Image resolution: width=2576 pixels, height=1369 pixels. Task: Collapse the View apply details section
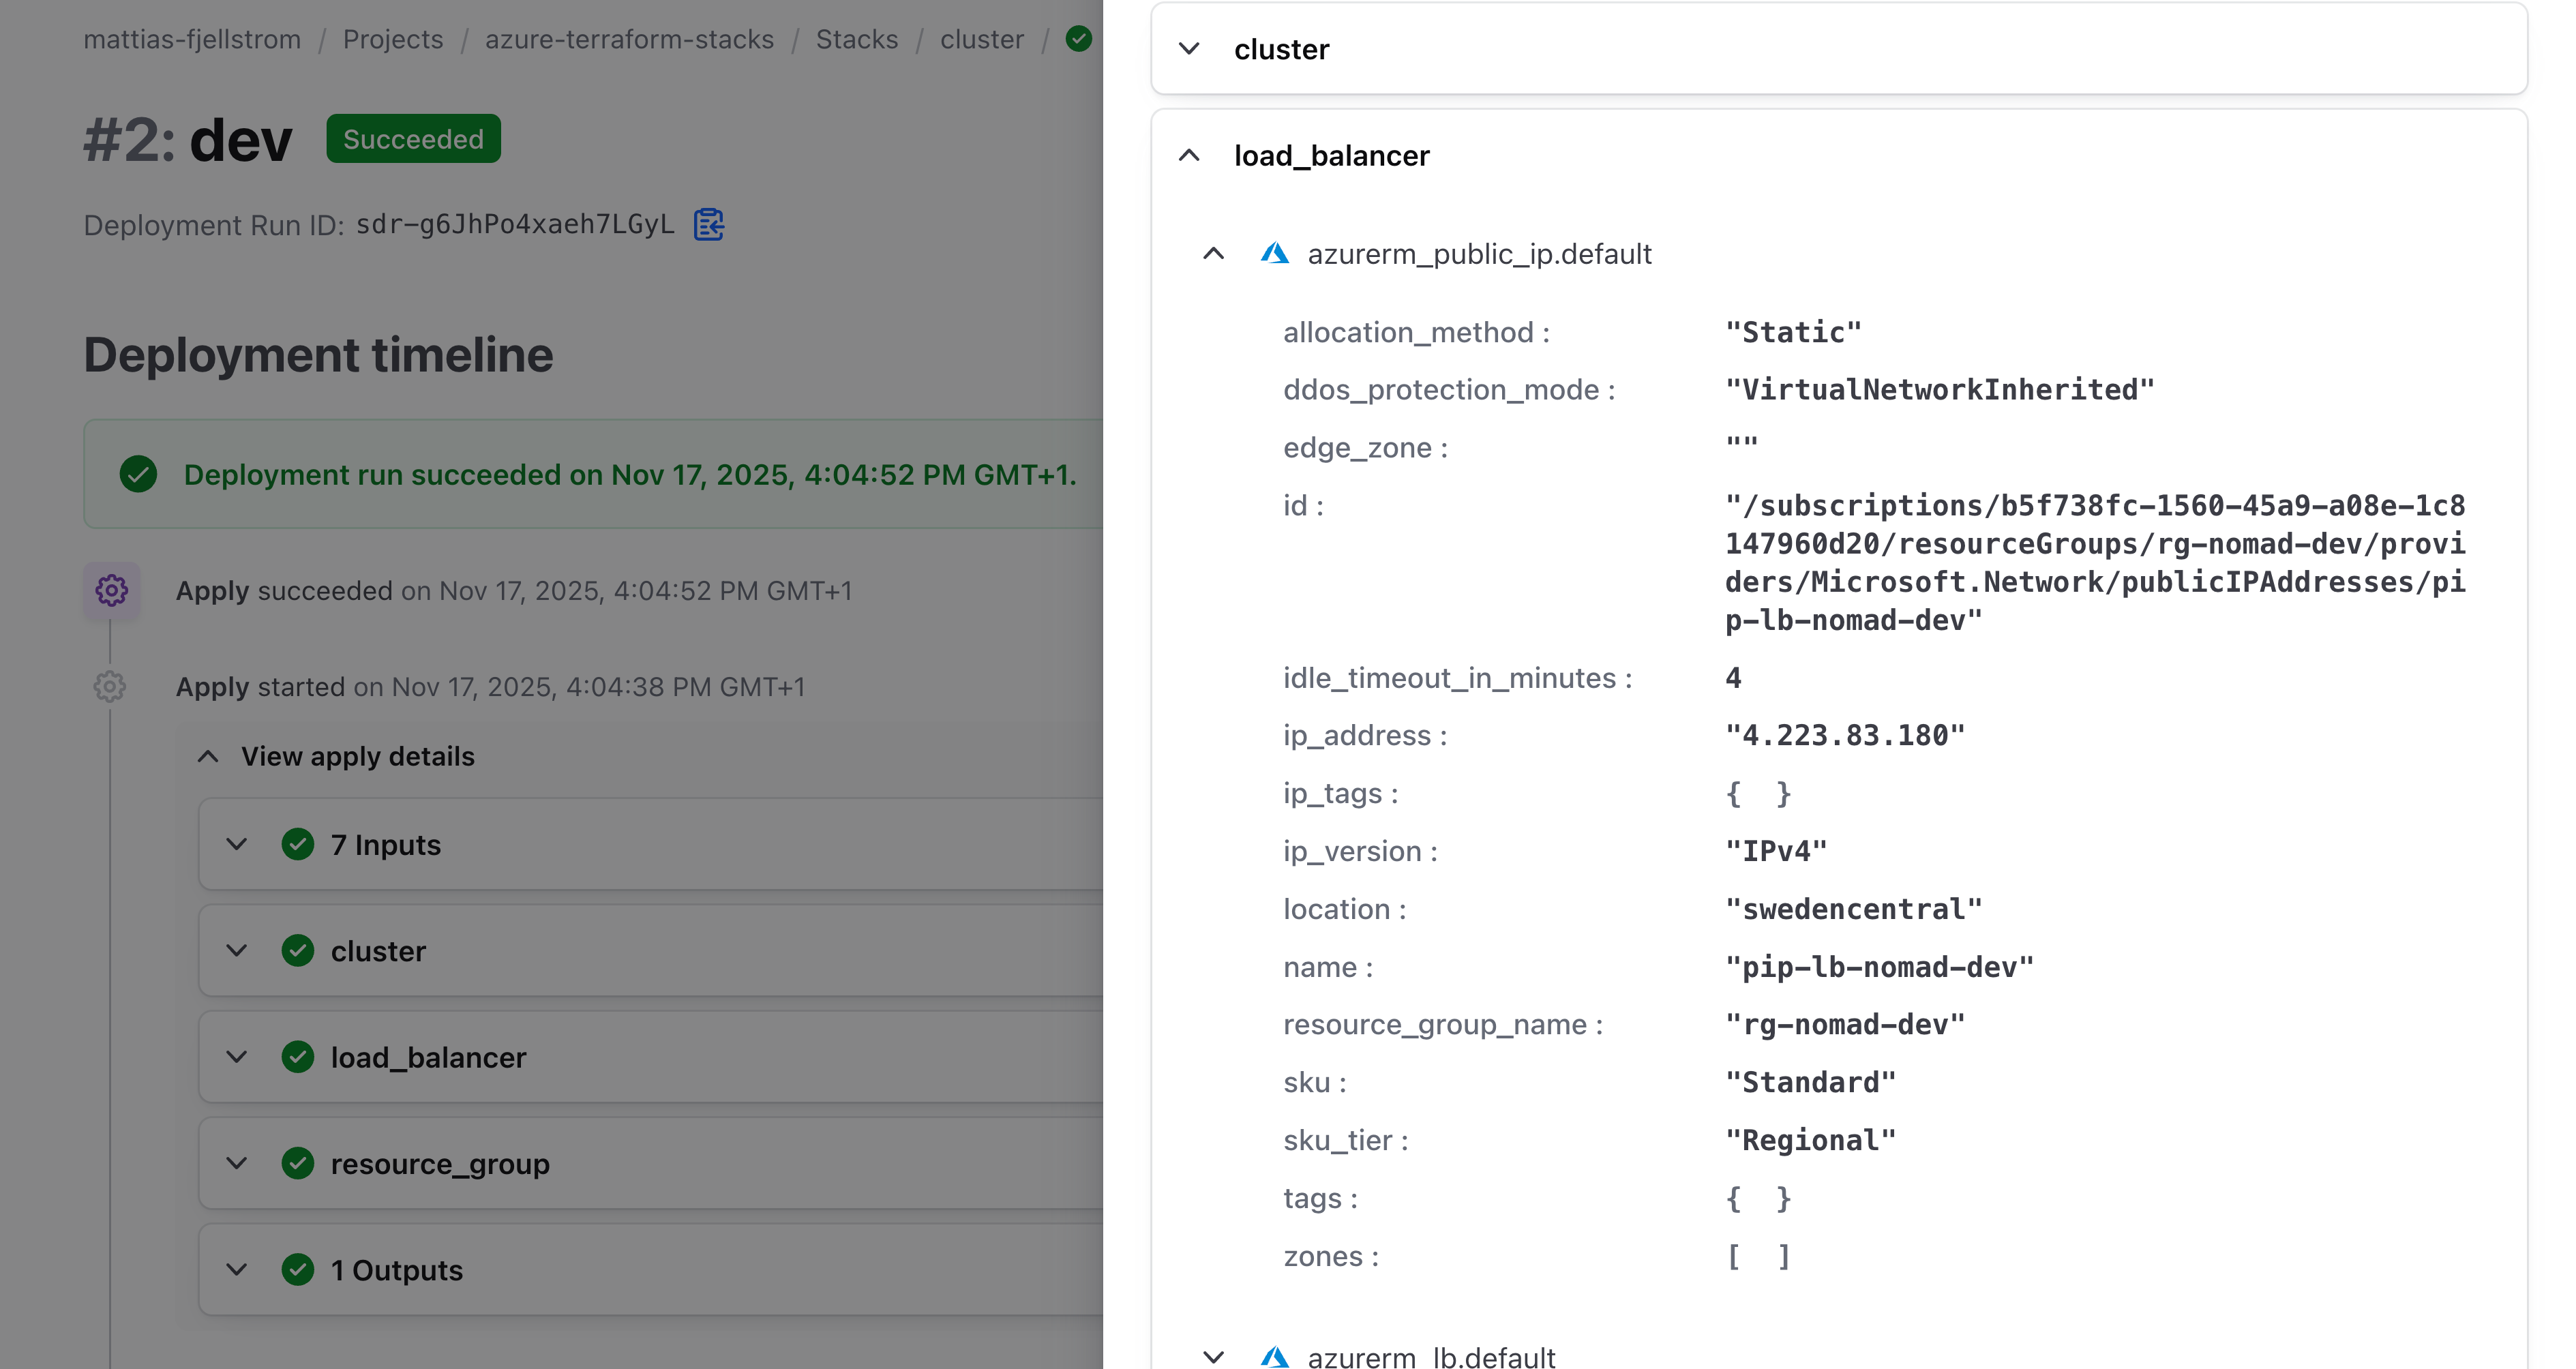tap(208, 756)
